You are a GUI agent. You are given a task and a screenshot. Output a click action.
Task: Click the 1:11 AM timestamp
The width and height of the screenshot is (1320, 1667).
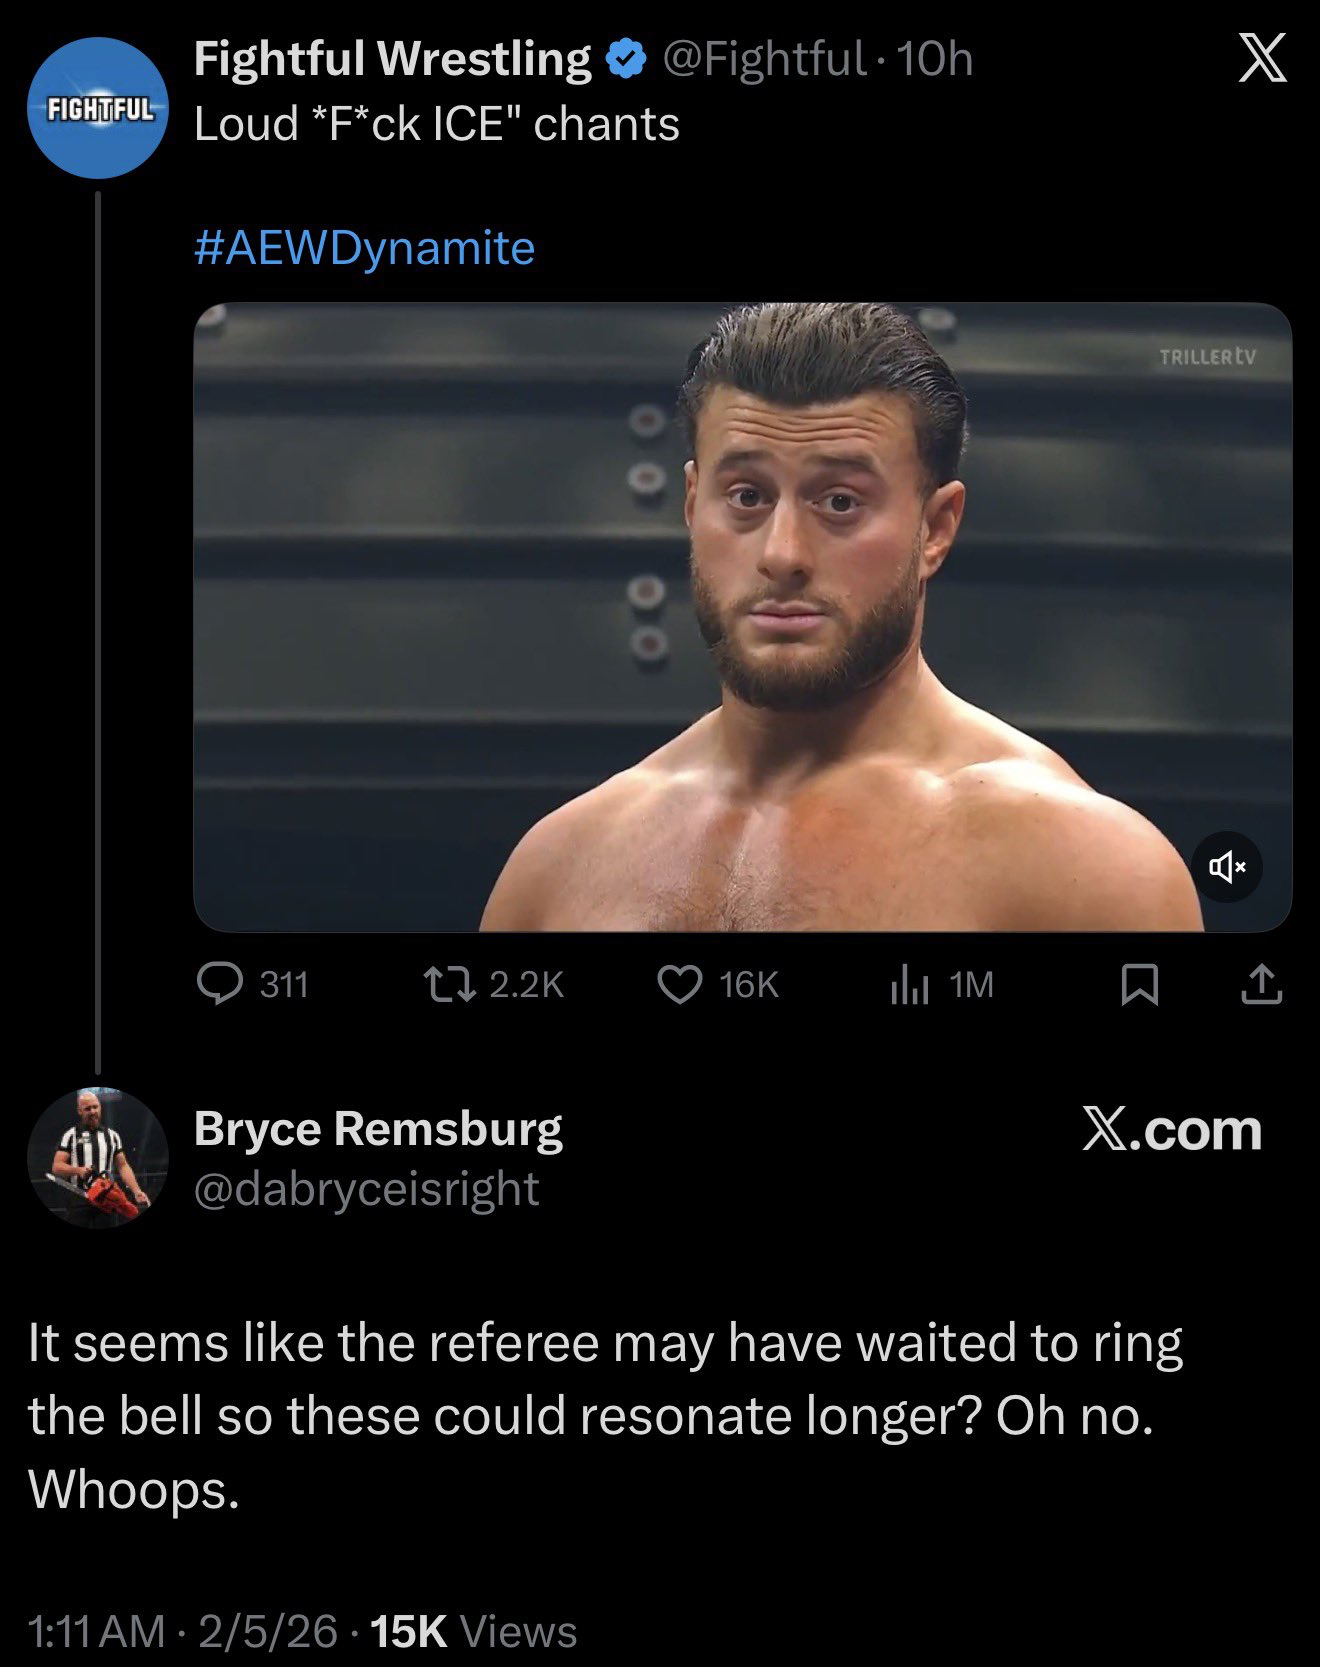pos(97,1631)
